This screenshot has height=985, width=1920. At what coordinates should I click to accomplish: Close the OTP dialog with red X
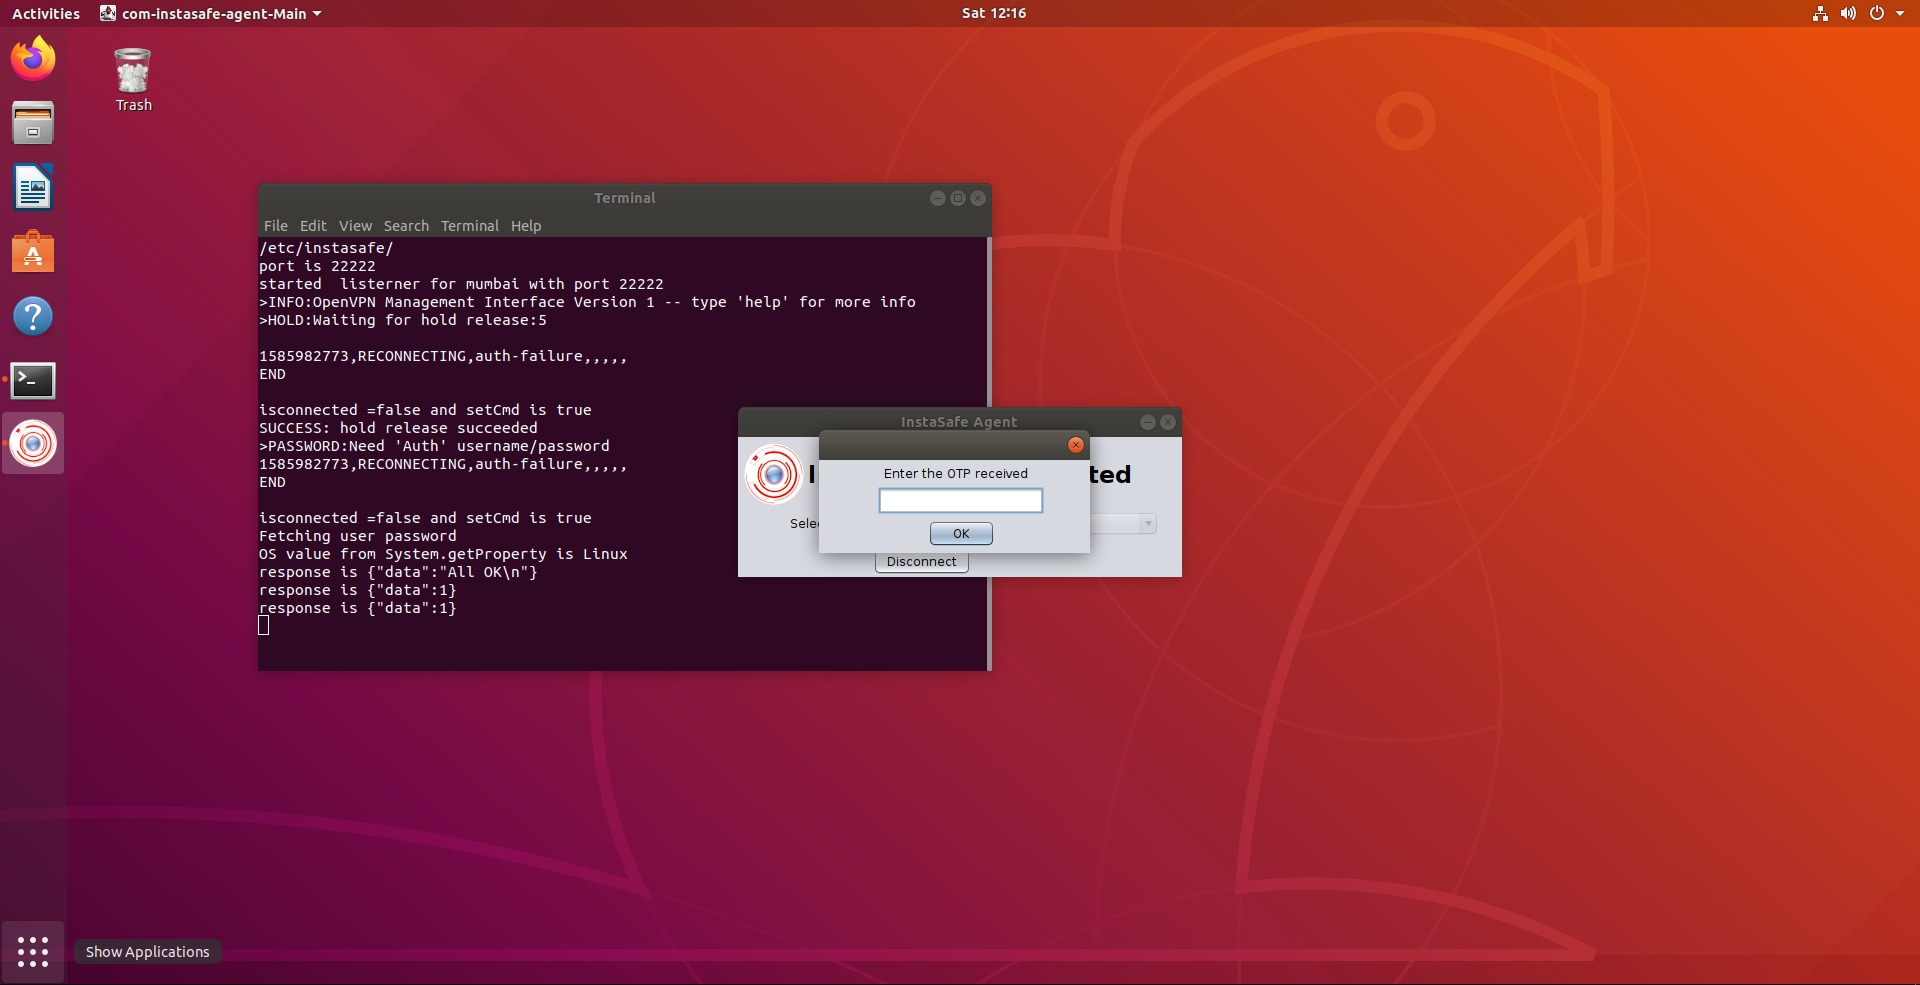tap(1076, 445)
